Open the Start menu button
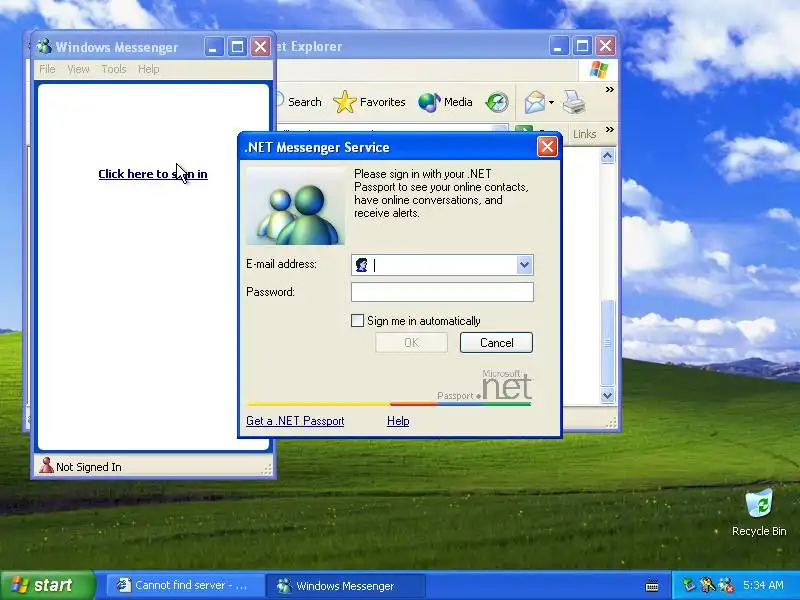Screen dimensions: 800x600 47,585
